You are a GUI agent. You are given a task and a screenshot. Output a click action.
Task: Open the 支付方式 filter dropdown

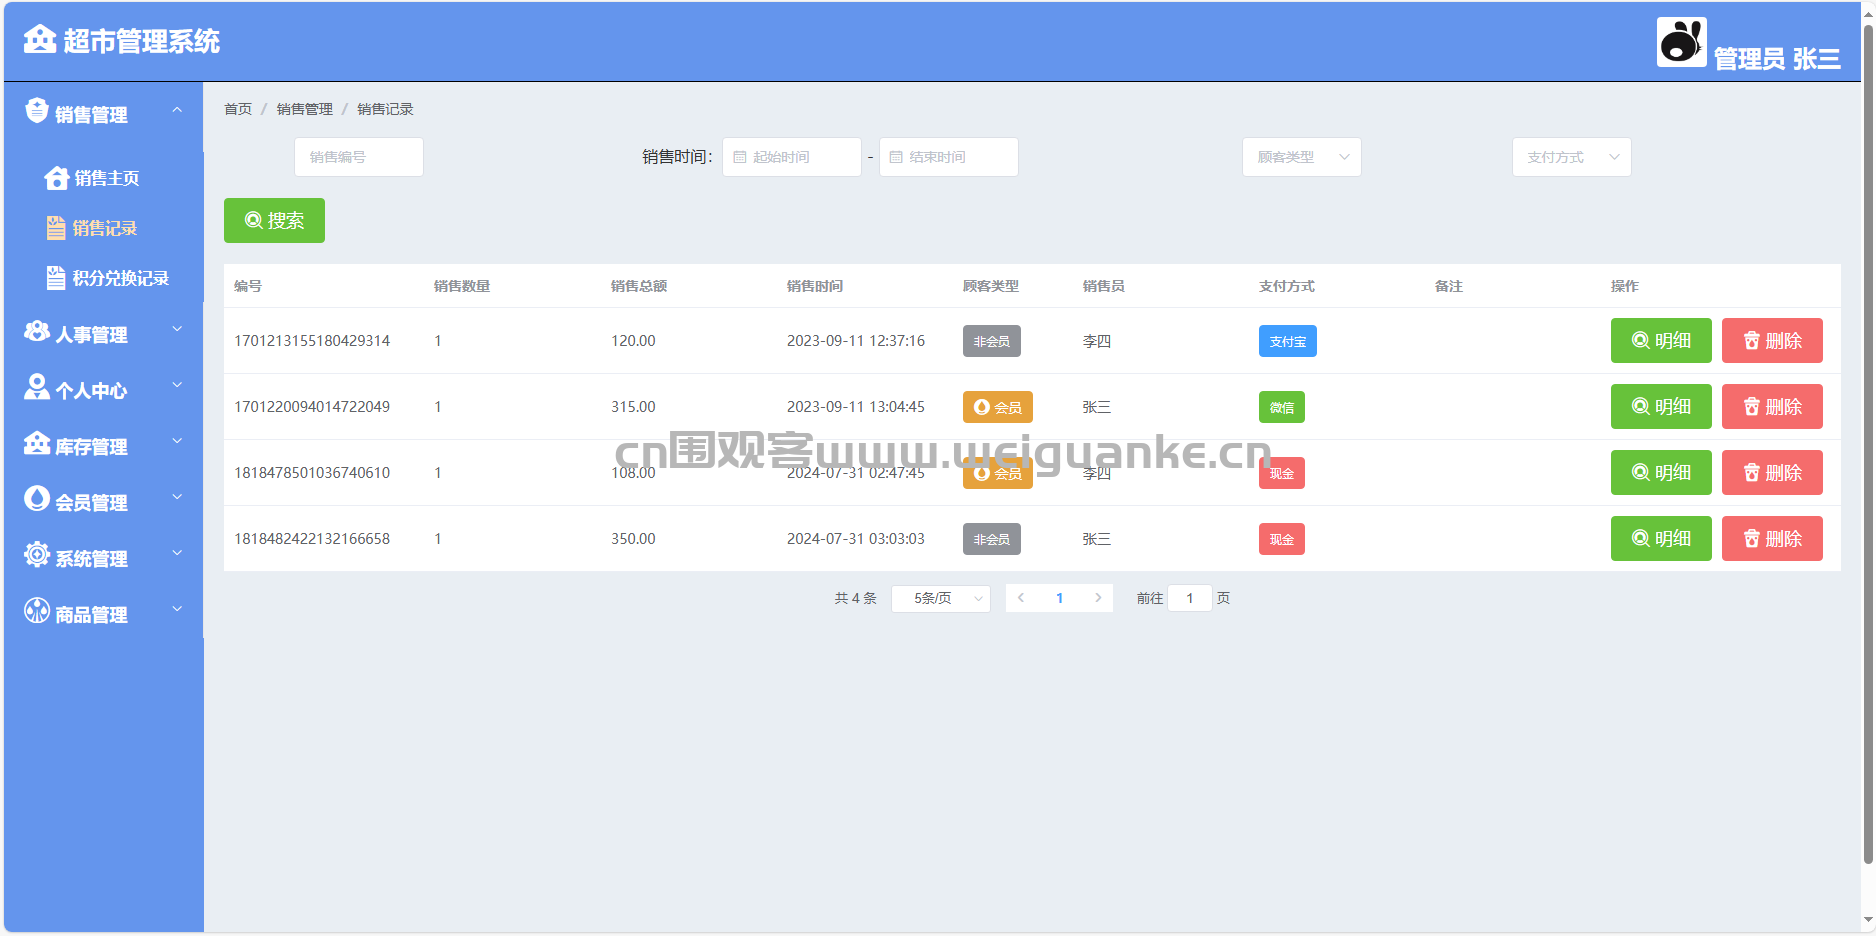tap(1571, 157)
